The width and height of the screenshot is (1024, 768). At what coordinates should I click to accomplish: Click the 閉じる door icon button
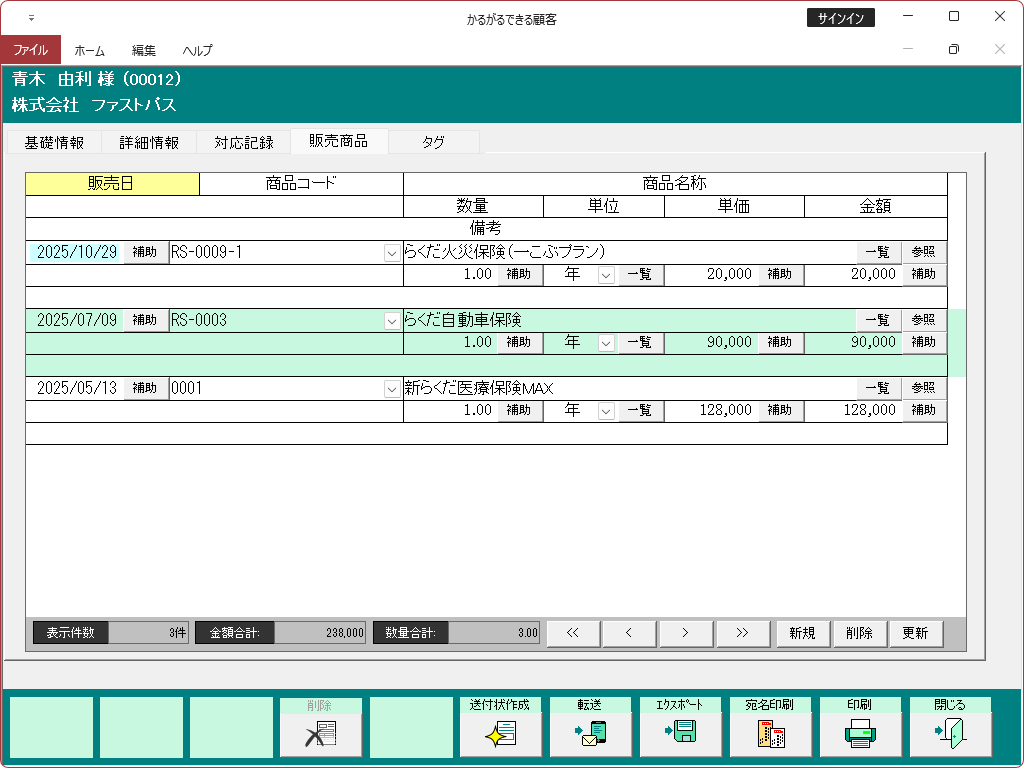pos(950,734)
